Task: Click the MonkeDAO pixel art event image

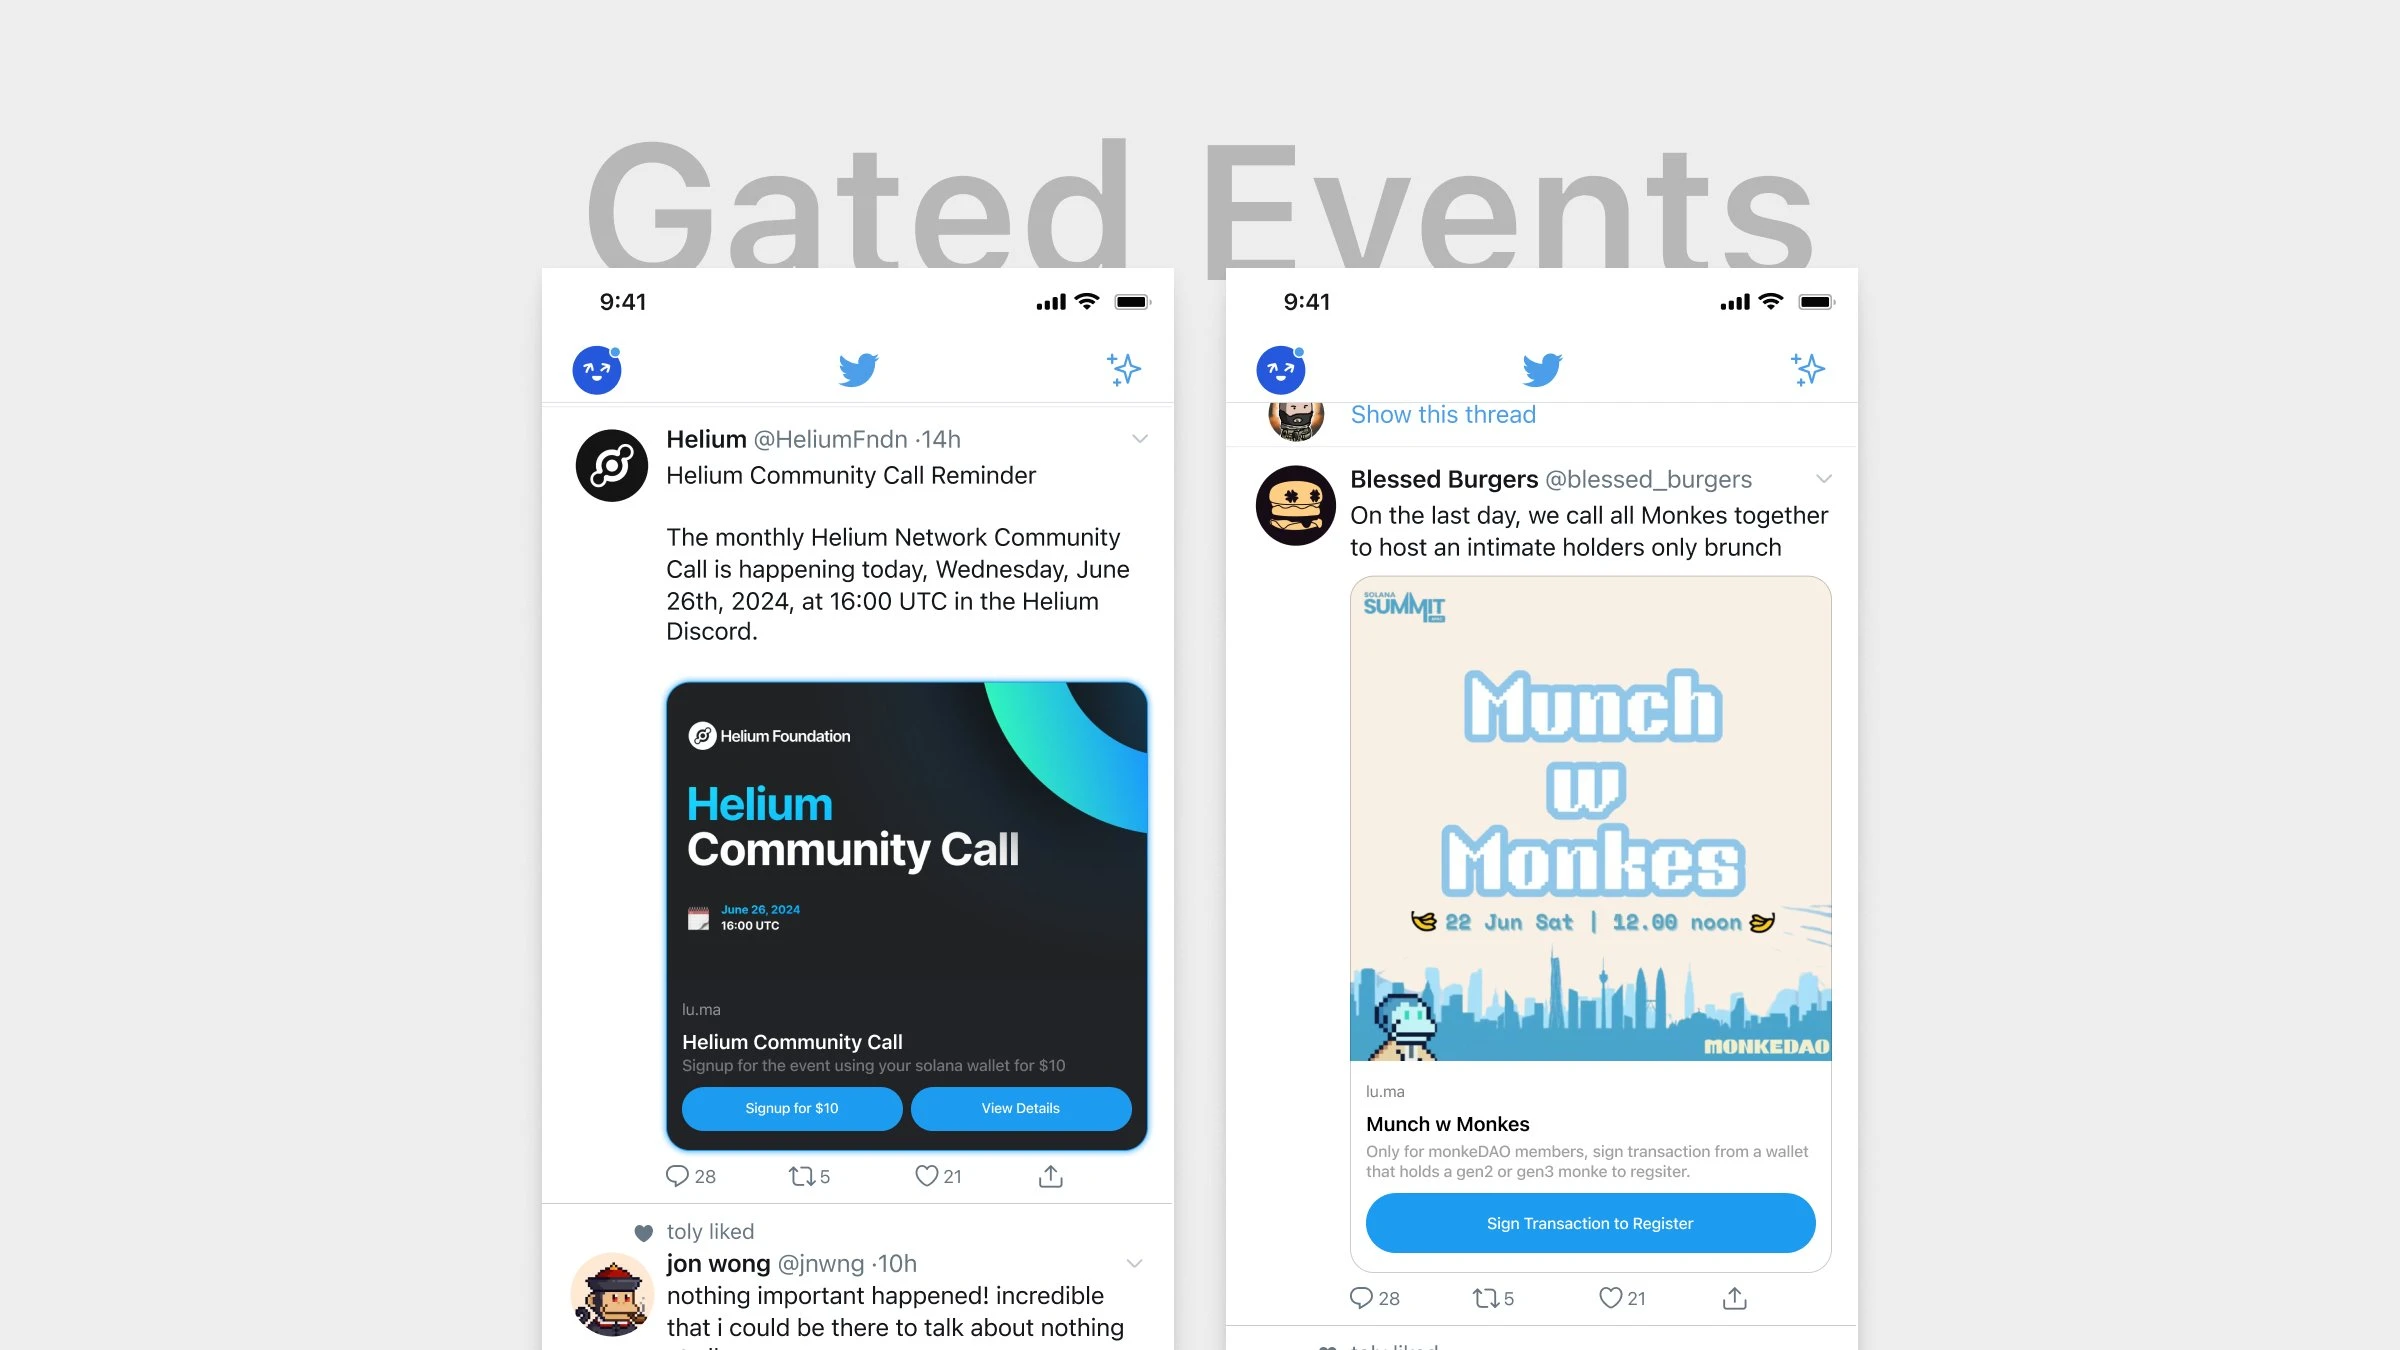Action: pos(1587,819)
